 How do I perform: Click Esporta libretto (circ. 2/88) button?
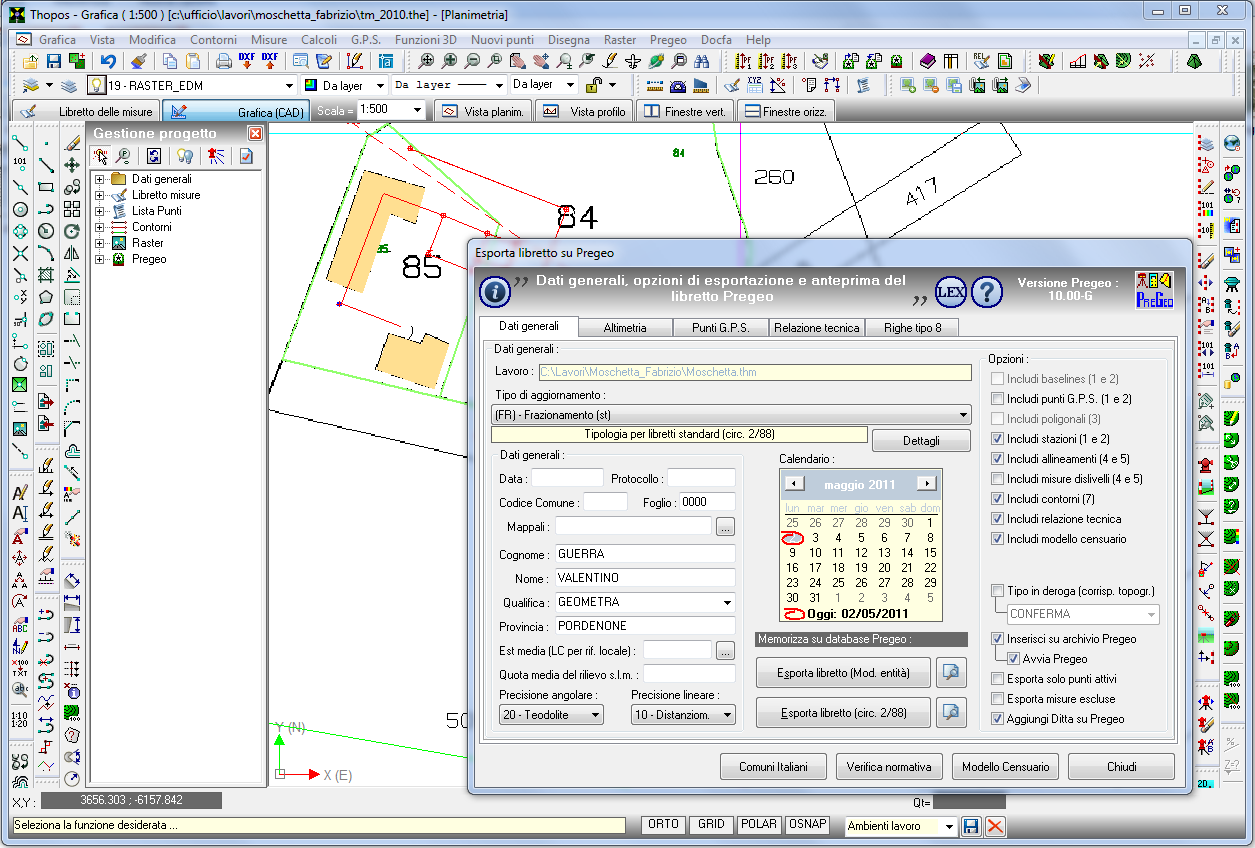(843, 713)
